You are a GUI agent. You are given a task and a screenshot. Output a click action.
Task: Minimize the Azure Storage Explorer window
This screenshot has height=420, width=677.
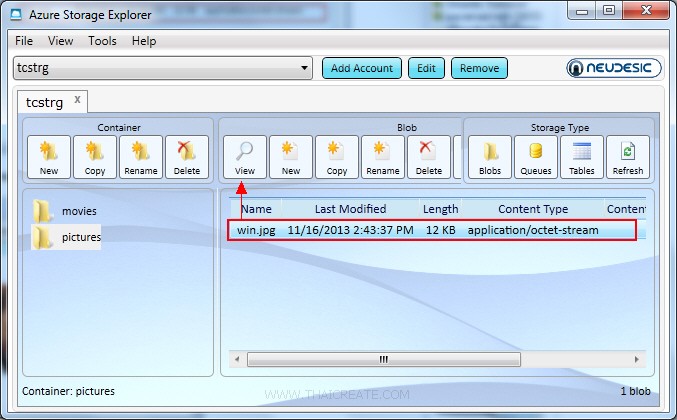(582, 10)
